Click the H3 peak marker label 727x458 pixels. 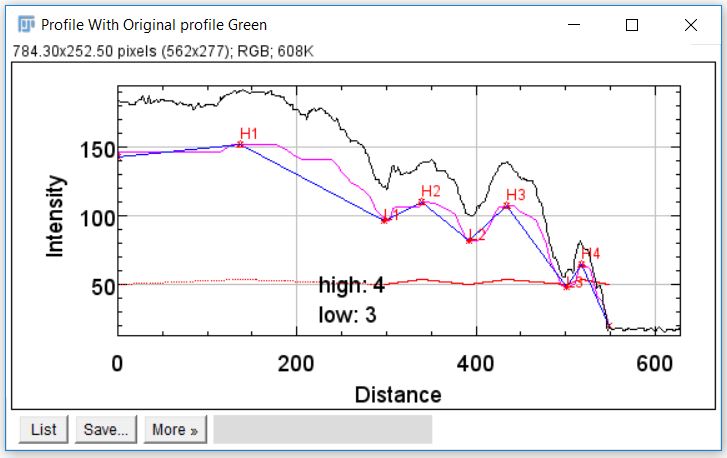pyautogui.click(x=516, y=195)
